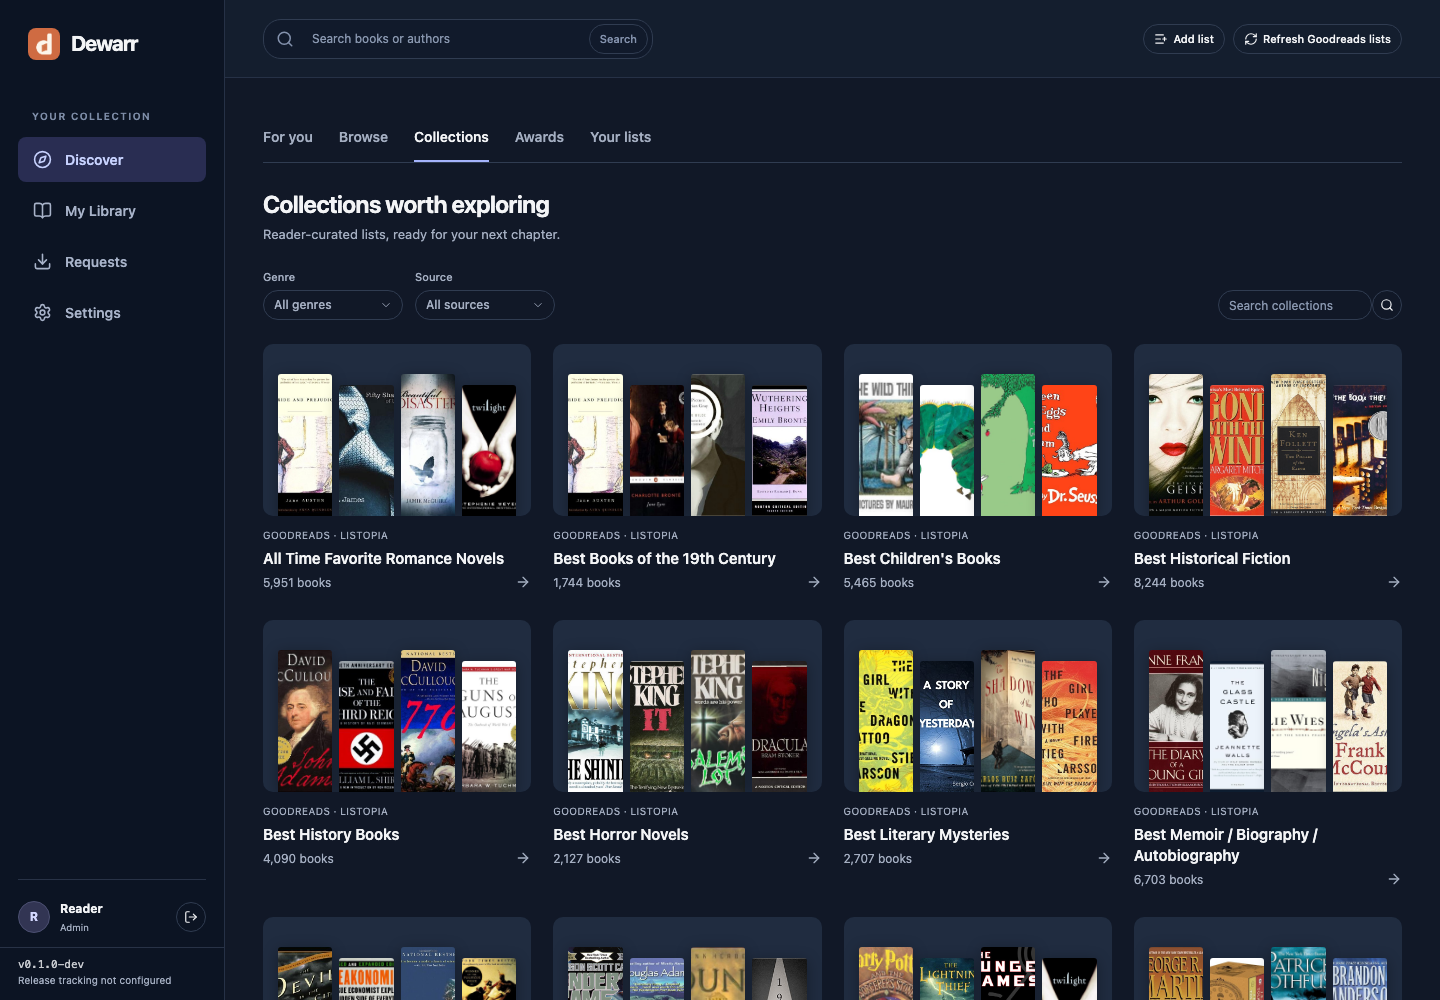Click the '5,951 books' count text

[297, 583]
